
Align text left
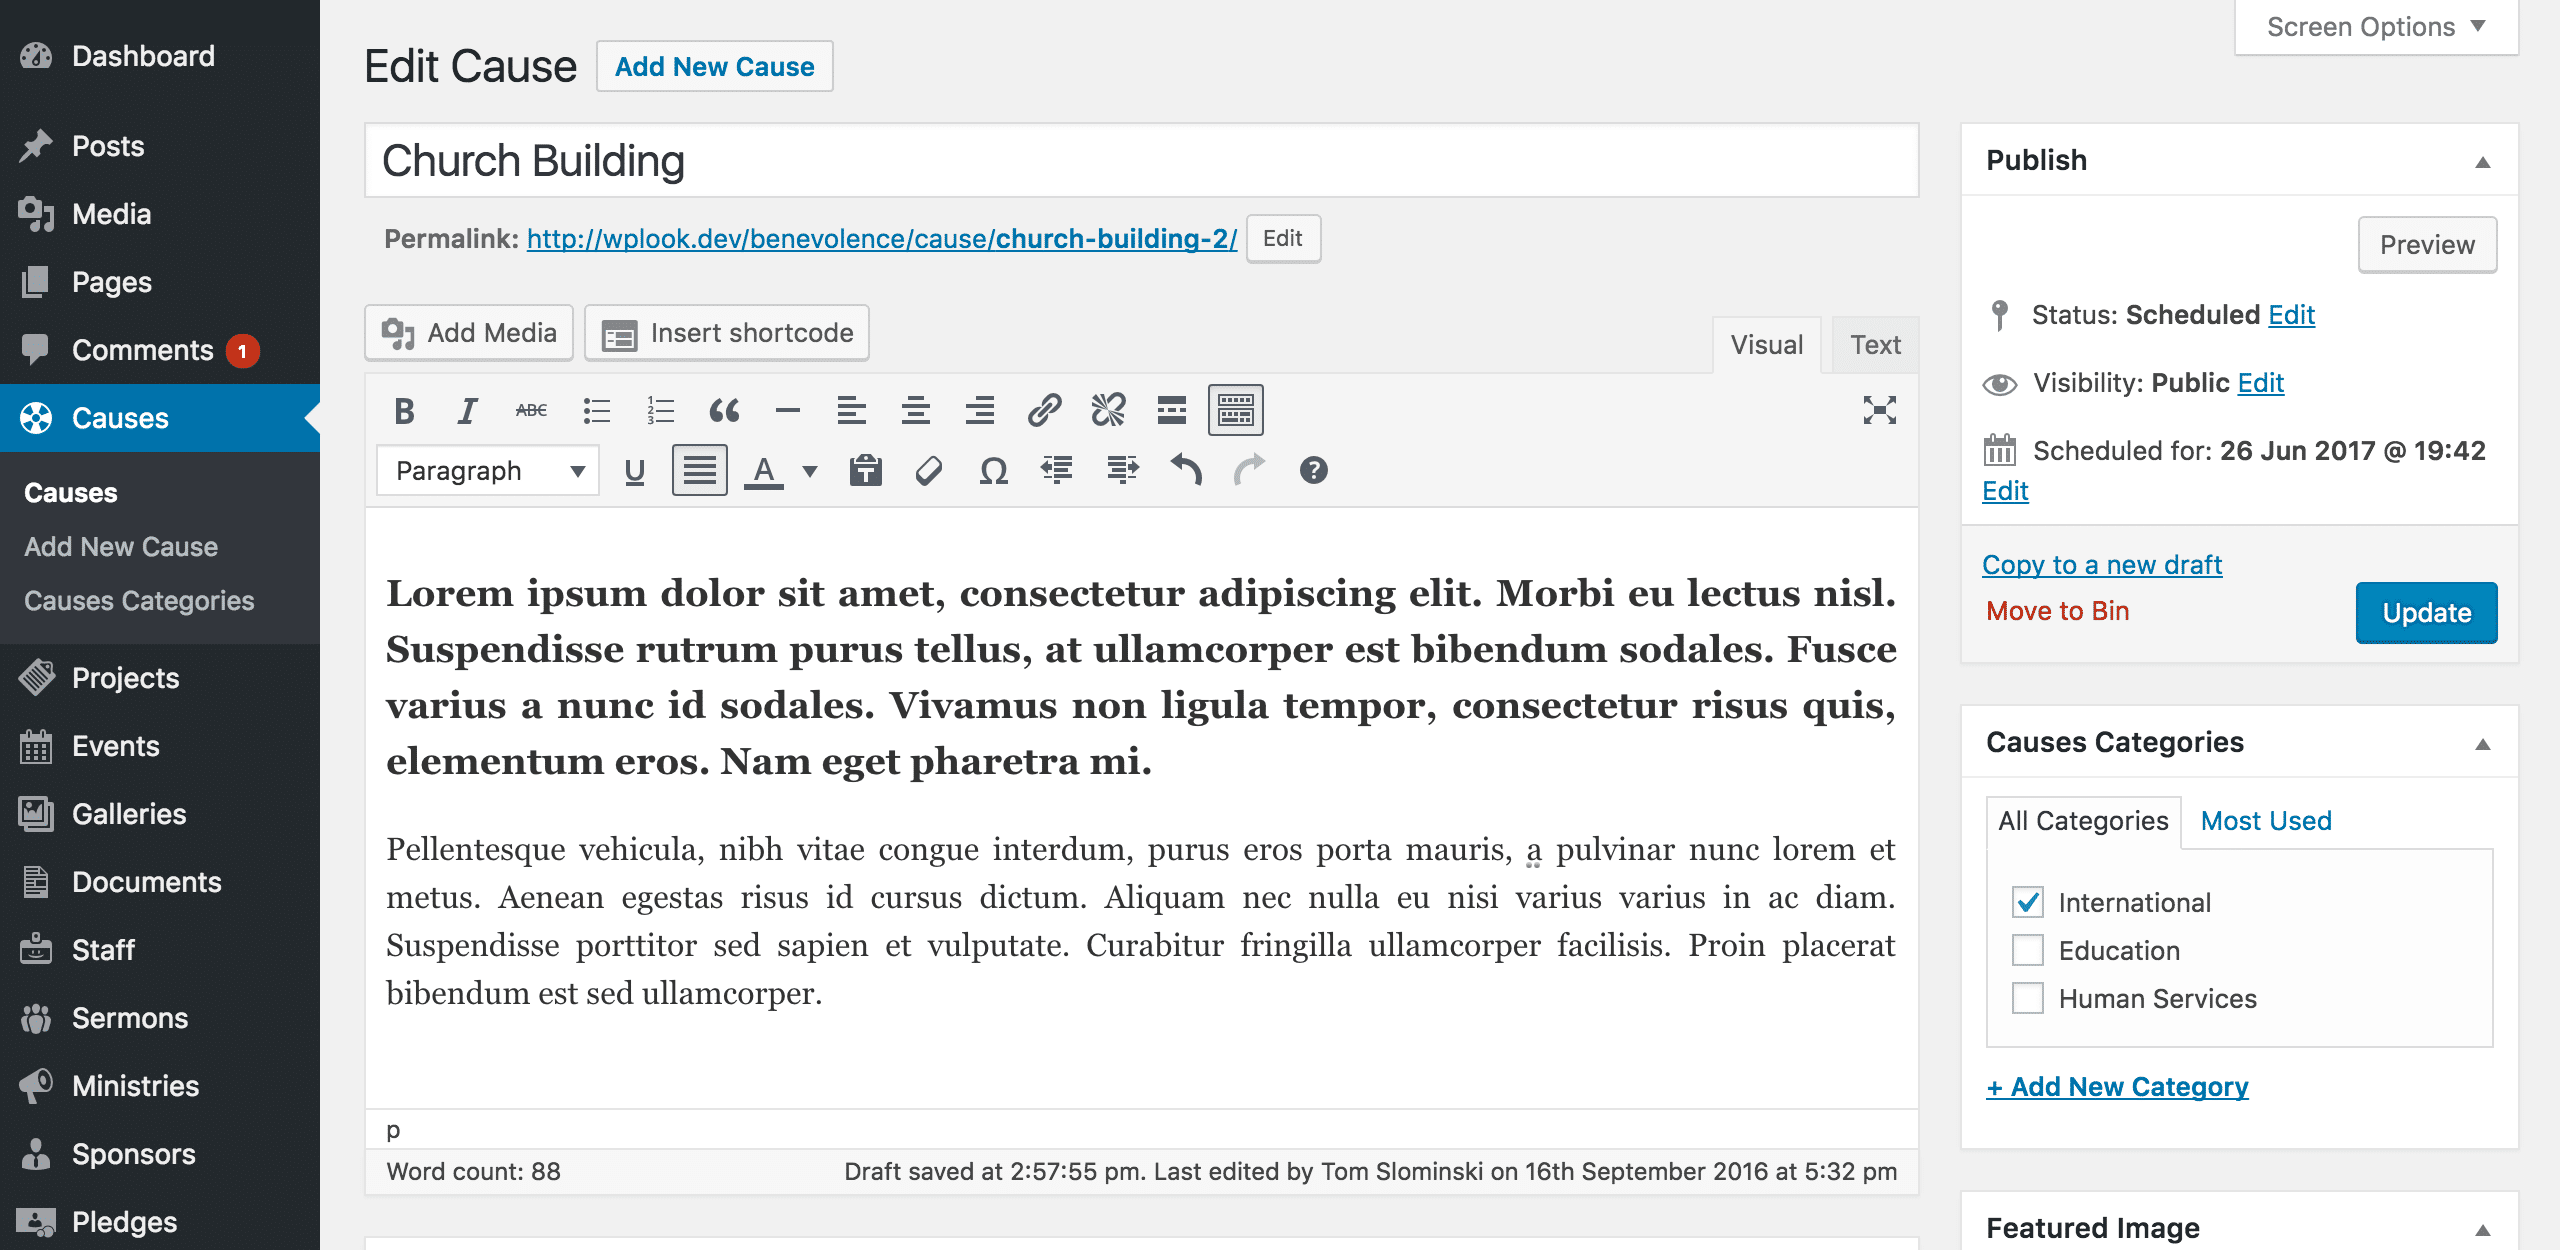click(x=852, y=410)
